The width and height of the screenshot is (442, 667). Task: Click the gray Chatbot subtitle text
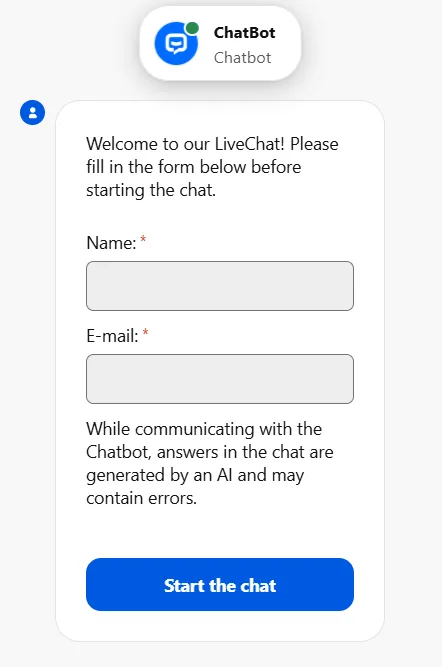[242, 57]
